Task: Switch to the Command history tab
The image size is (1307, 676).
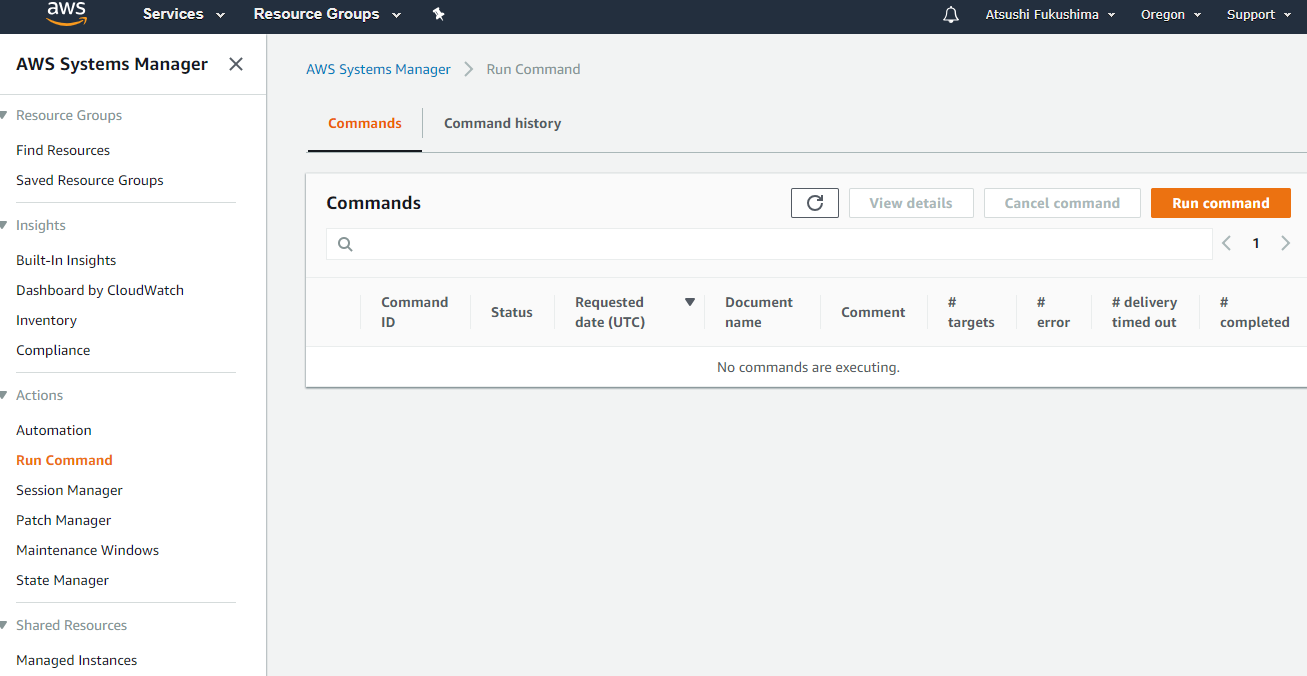Action: coord(502,123)
